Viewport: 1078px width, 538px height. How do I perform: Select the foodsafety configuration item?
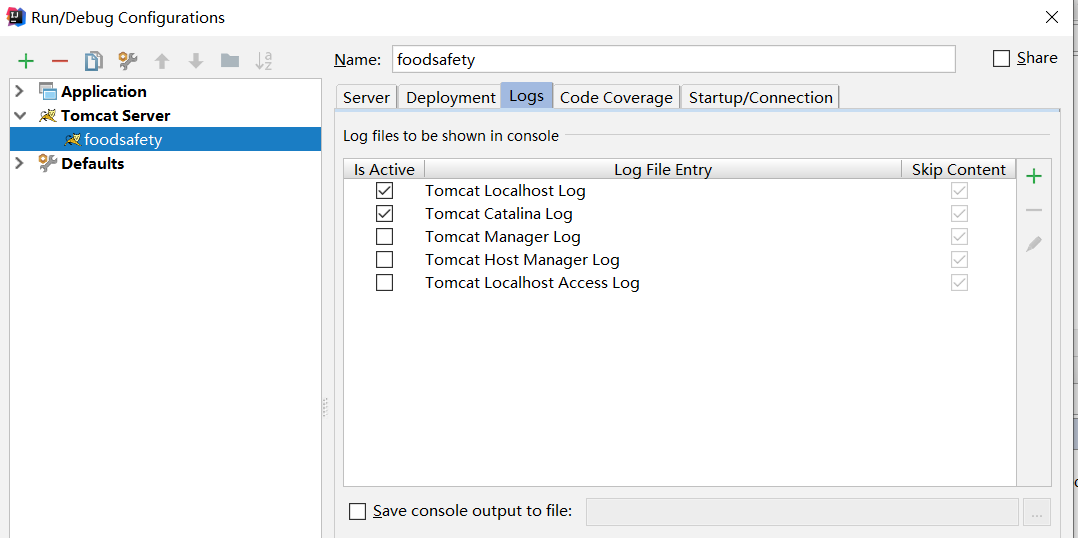pos(122,140)
